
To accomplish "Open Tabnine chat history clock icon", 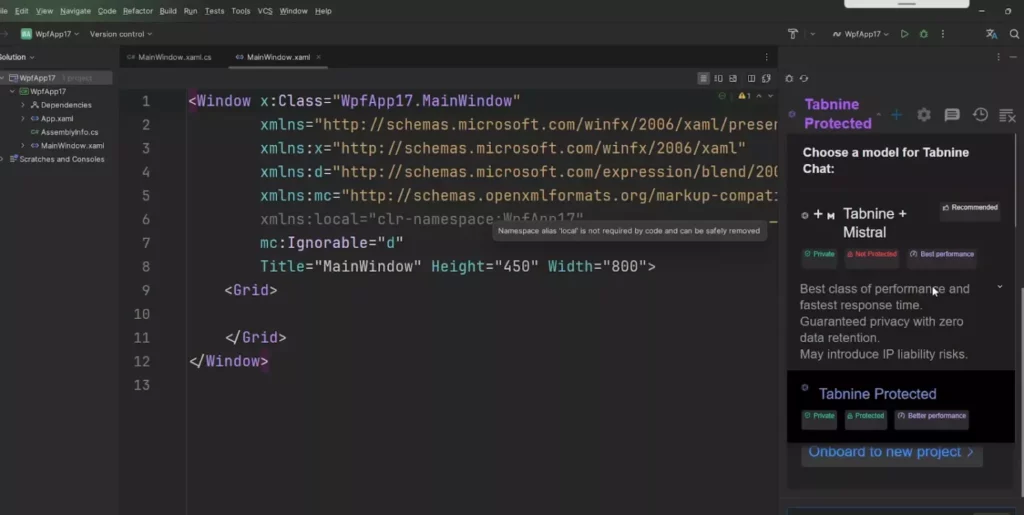I will click(980, 115).
